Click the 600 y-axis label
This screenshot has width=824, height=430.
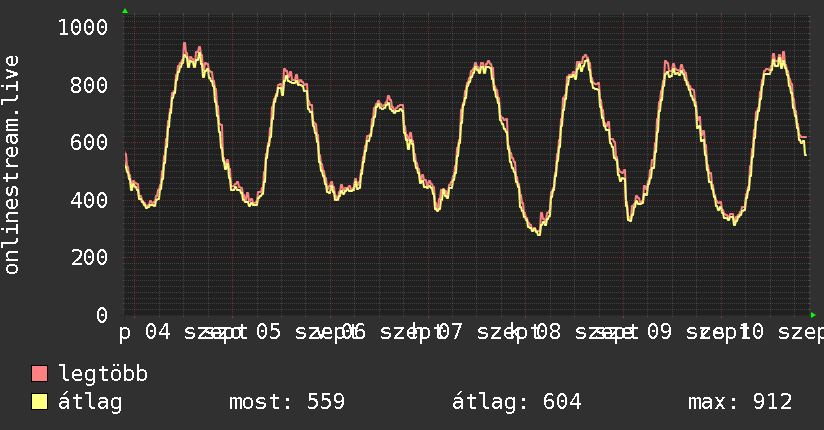[89, 142]
